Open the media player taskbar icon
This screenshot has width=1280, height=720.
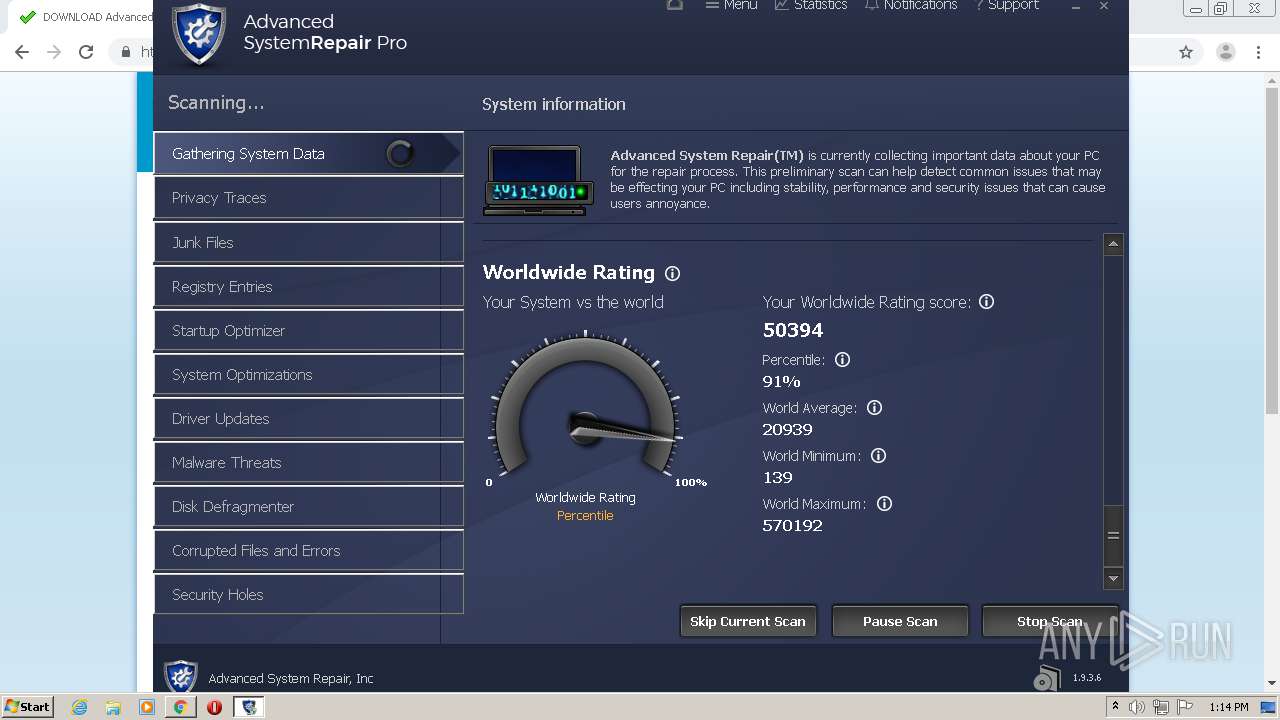pos(147,707)
